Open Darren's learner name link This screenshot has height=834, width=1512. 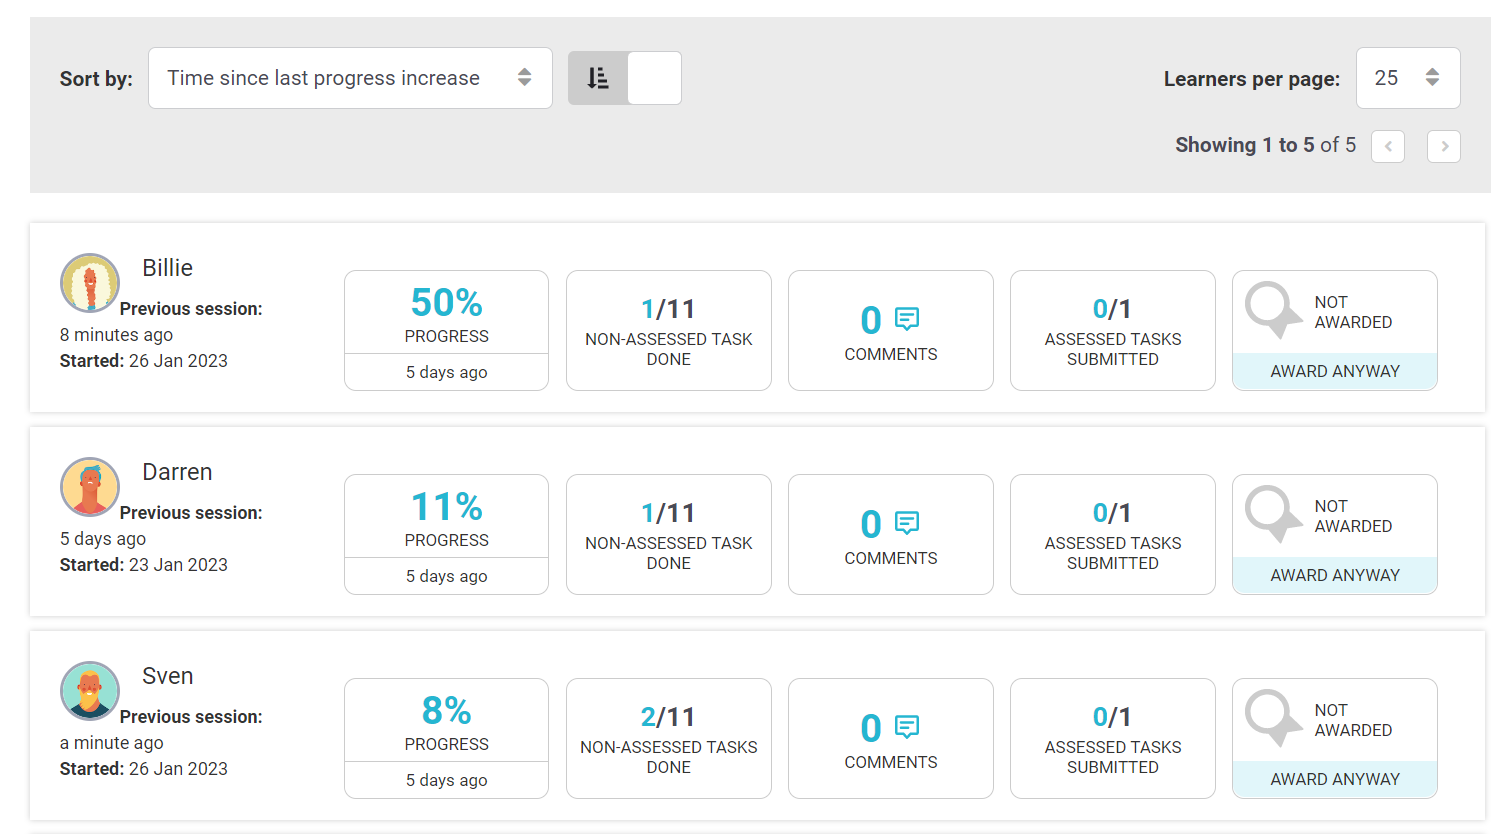pos(177,472)
